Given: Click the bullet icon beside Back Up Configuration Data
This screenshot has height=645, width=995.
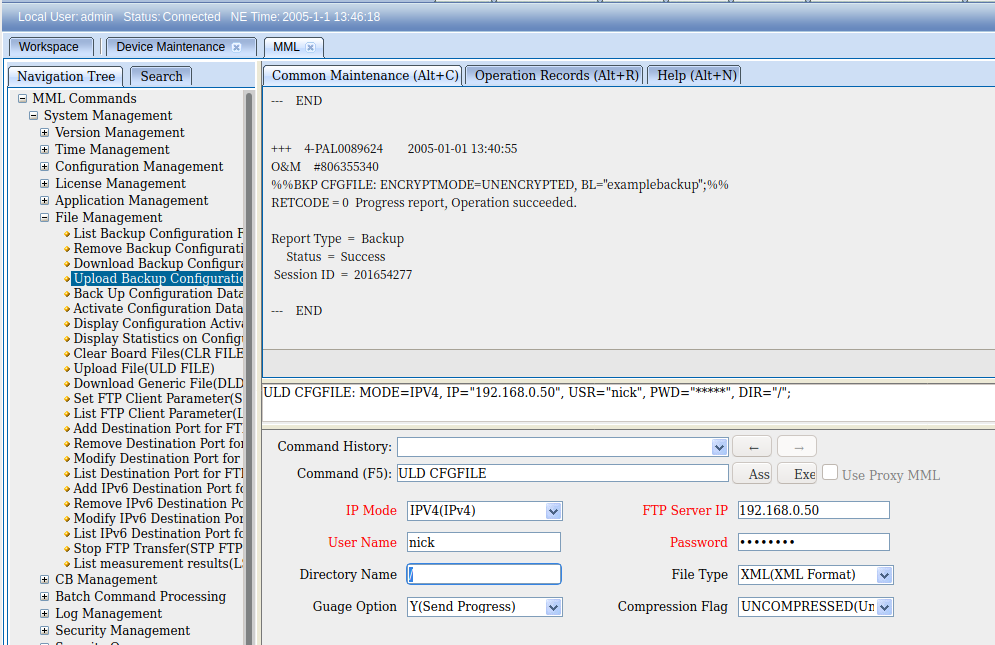Looking at the screenshot, I should (x=67, y=294).
